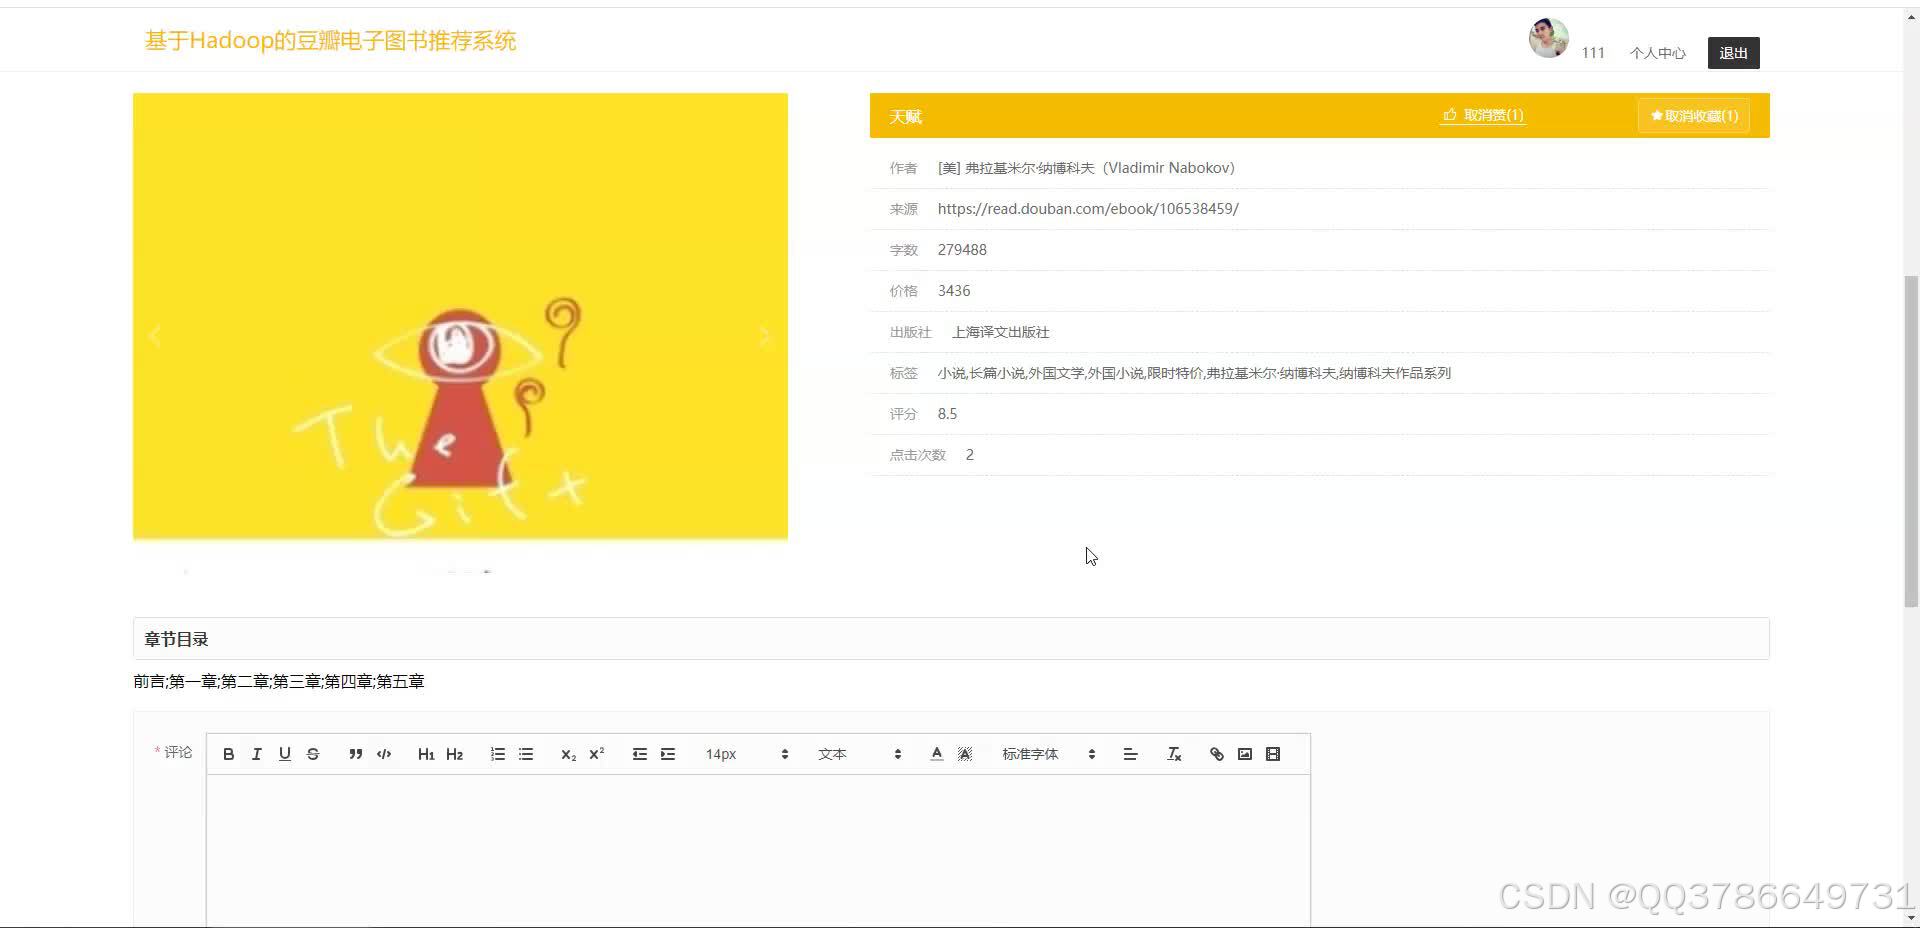Insert a video into the comment
Viewport: 1920px width, 928px height.
coord(1273,754)
